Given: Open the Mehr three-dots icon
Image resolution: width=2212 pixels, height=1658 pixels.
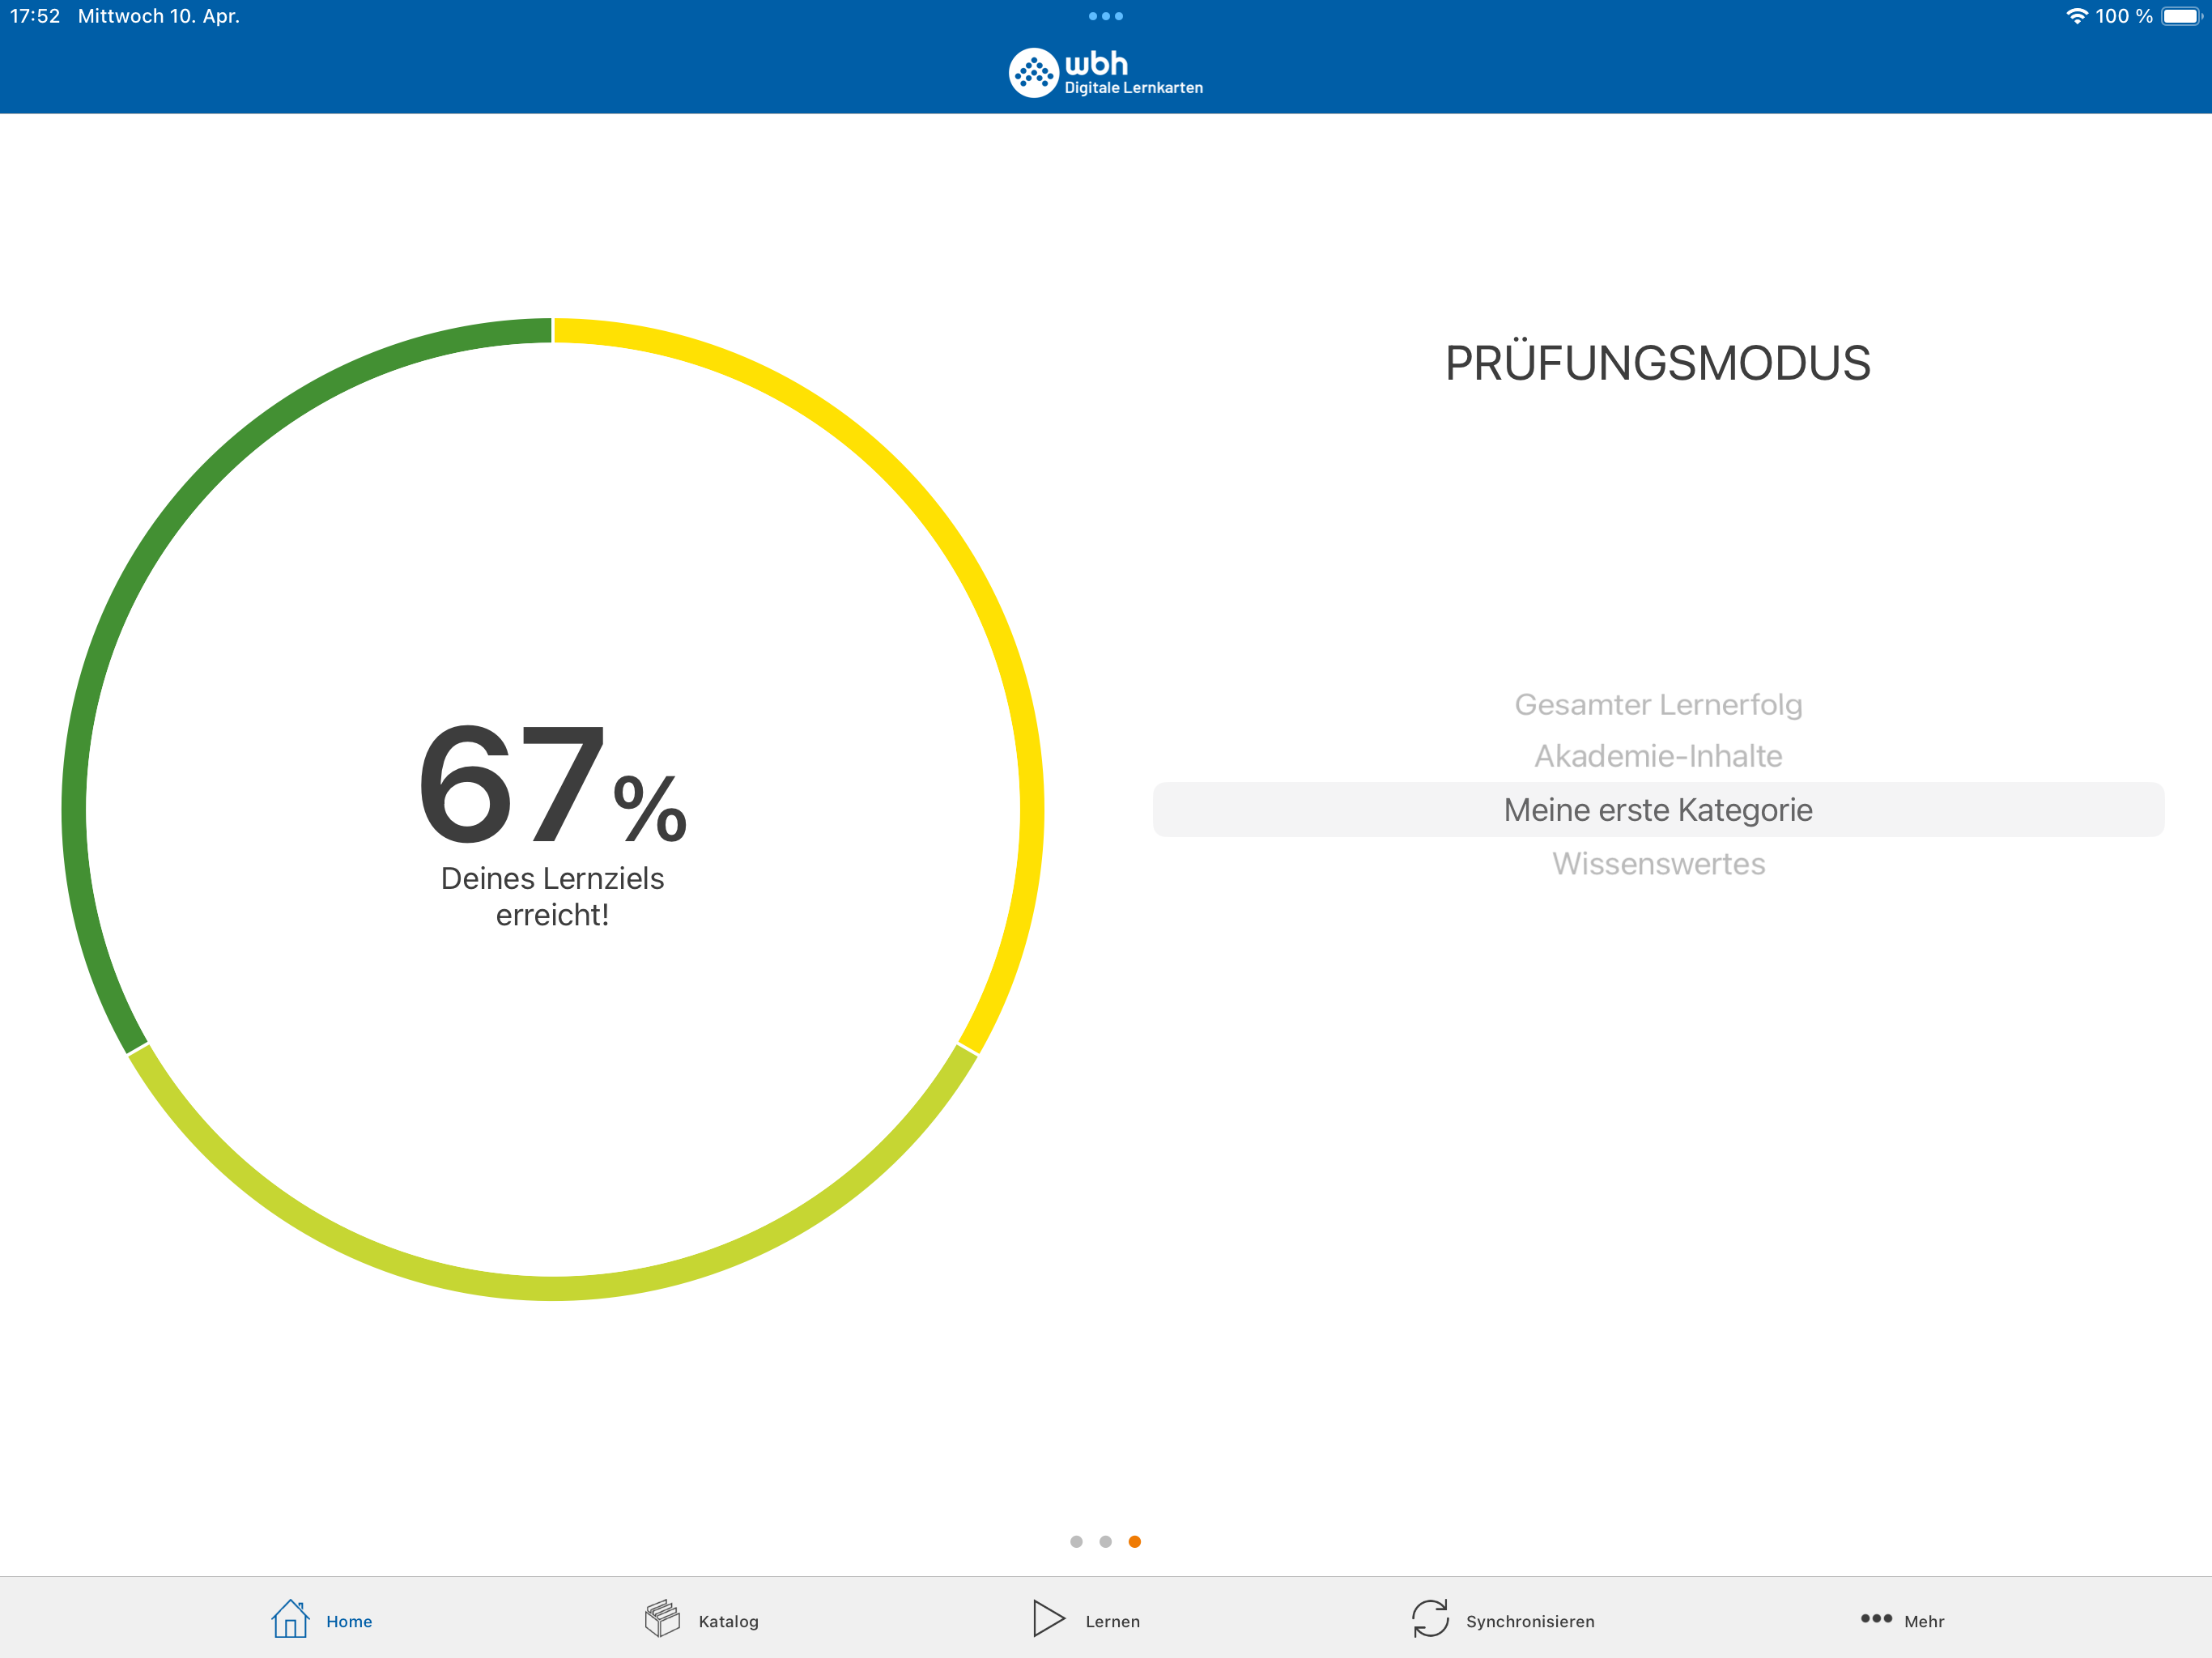Looking at the screenshot, I should pos(1876,1618).
